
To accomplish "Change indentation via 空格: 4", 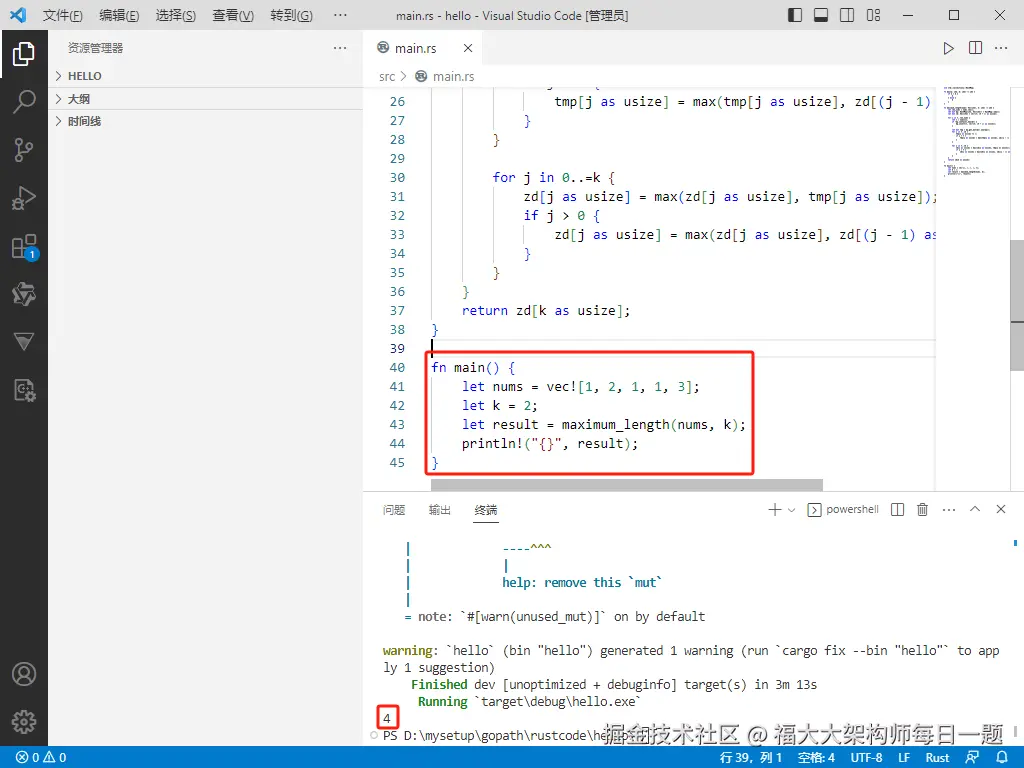I will click(816, 758).
